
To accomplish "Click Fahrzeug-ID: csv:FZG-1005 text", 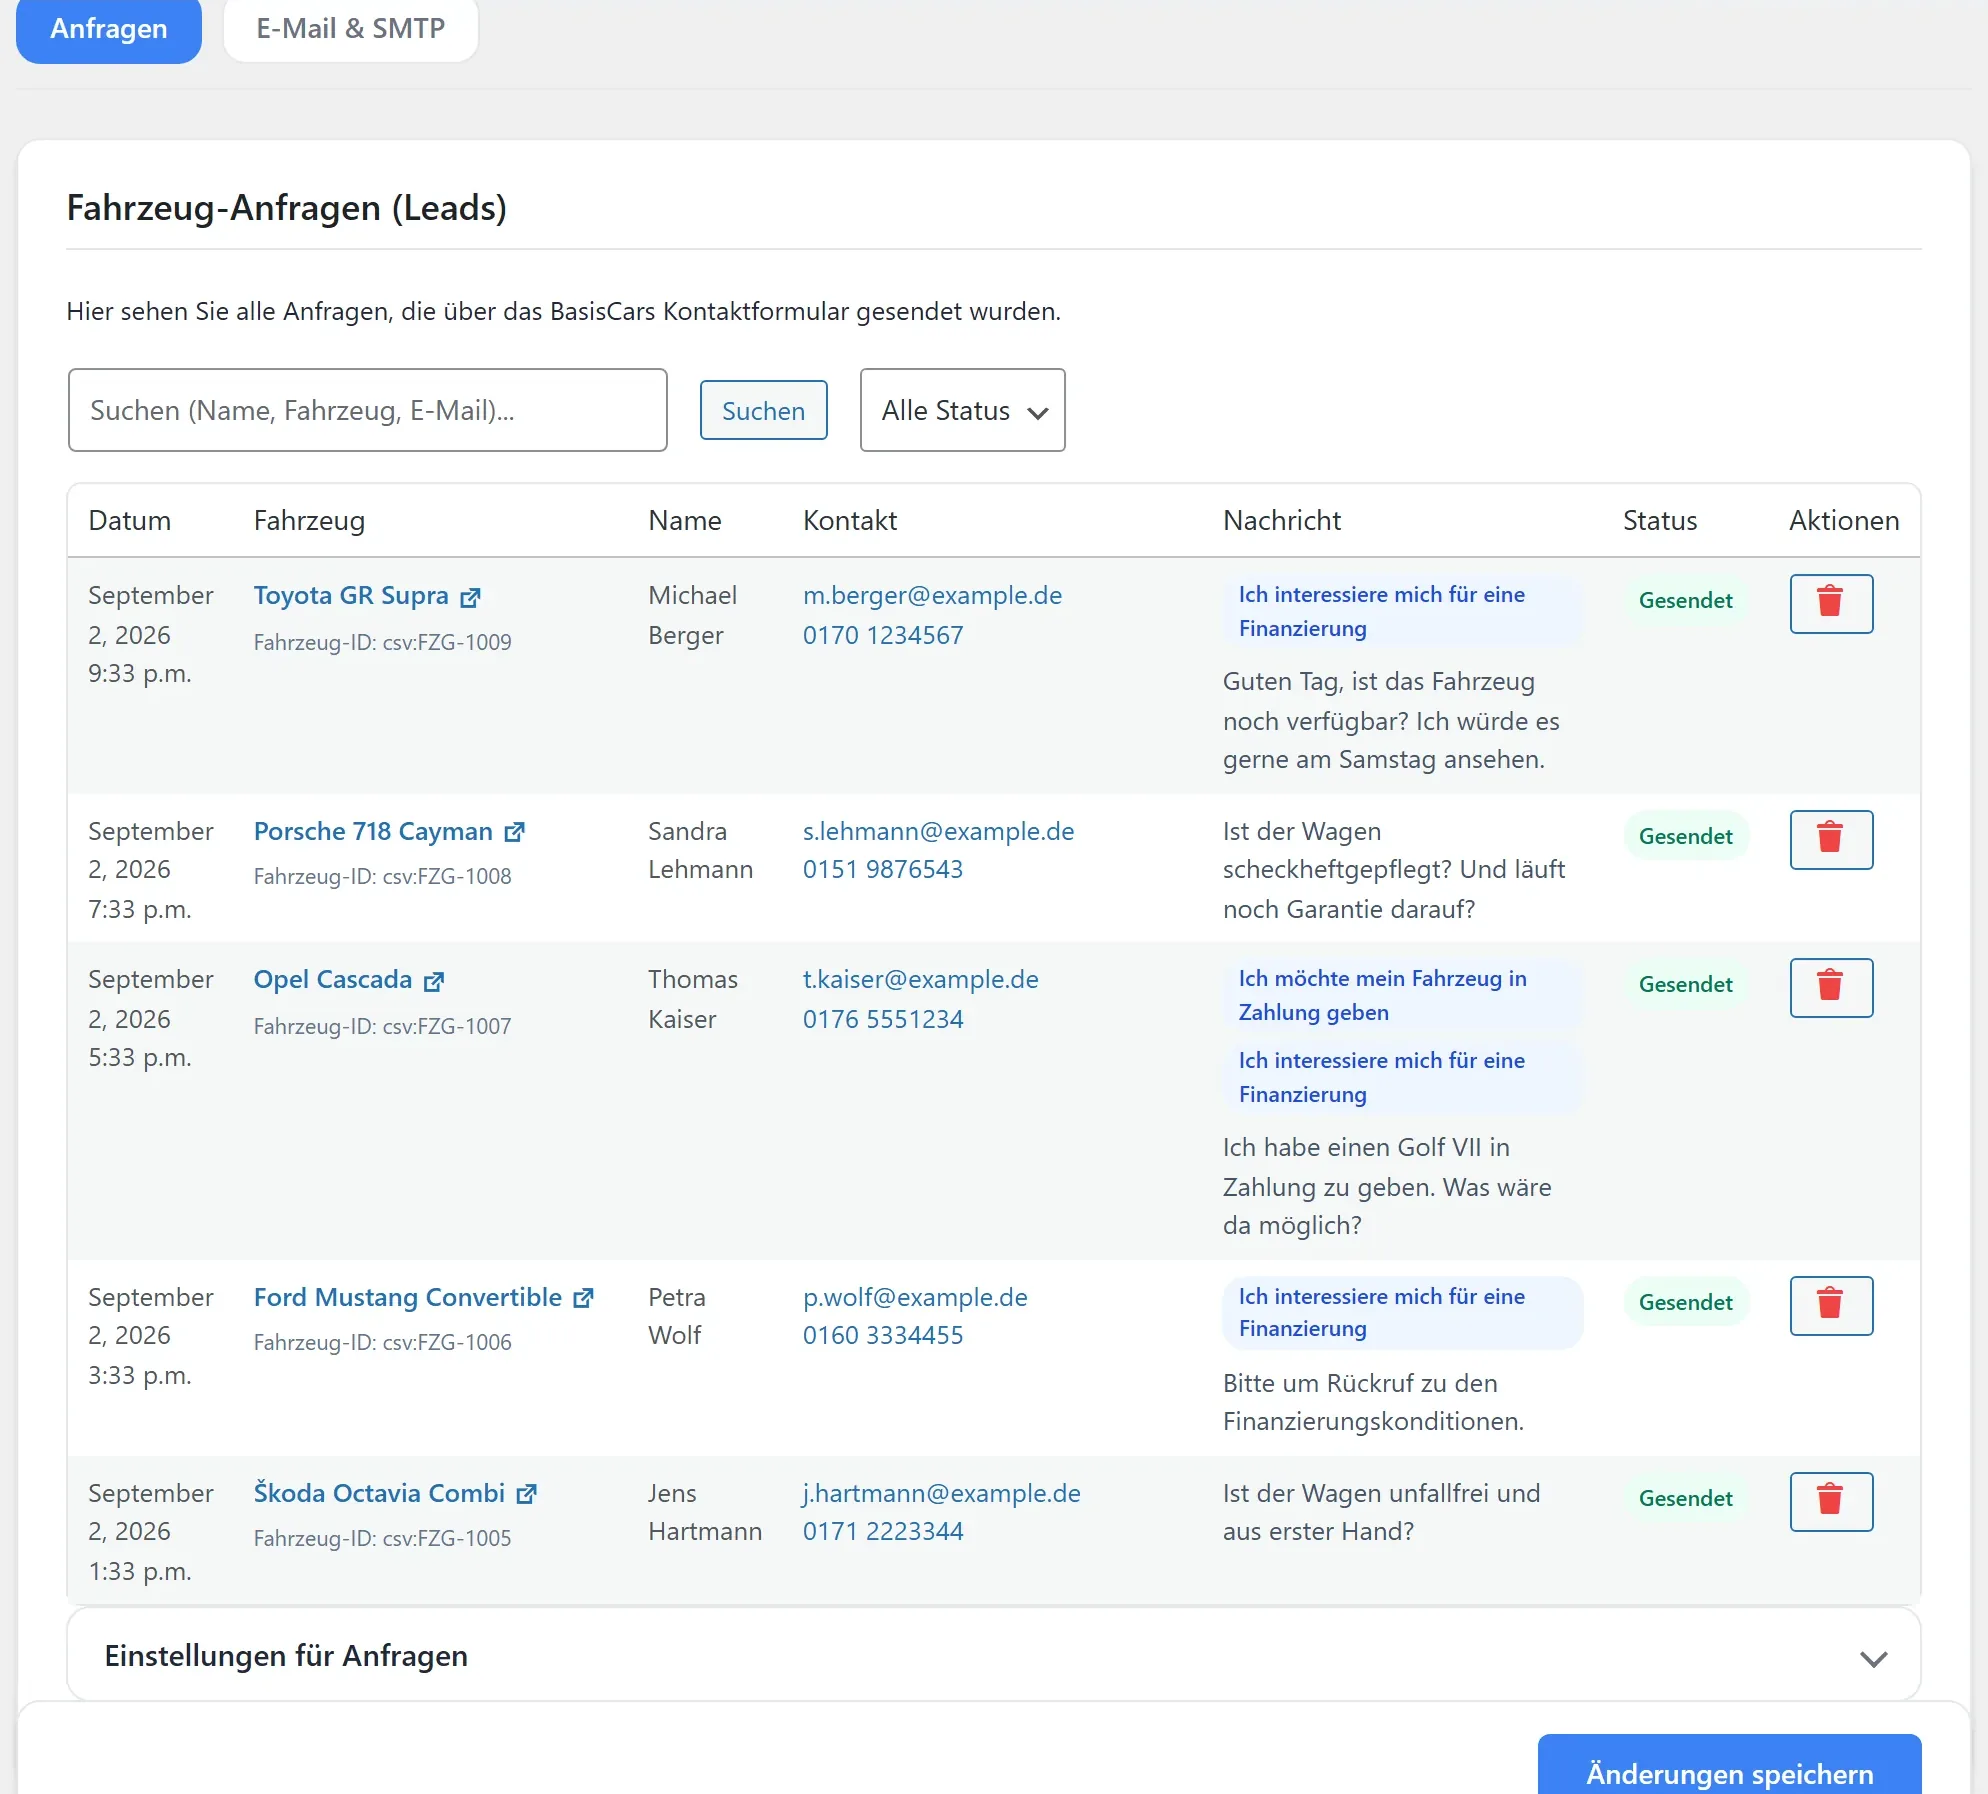I will [x=382, y=1538].
